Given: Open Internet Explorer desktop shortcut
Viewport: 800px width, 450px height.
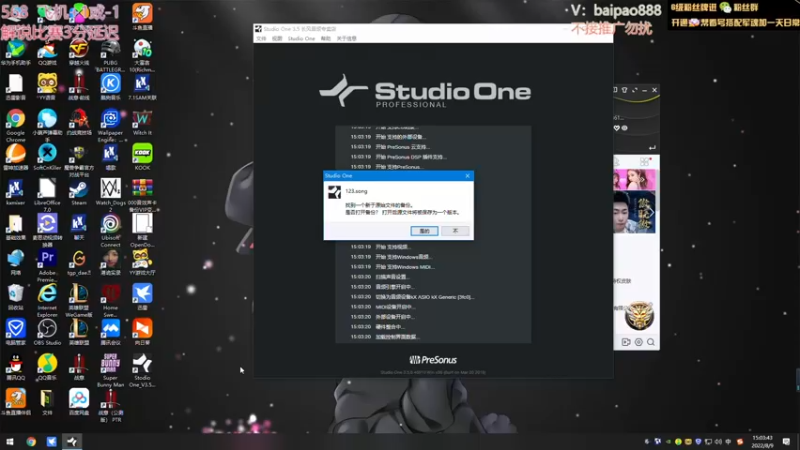Looking at the screenshot, I should click(x=47, y=300).
